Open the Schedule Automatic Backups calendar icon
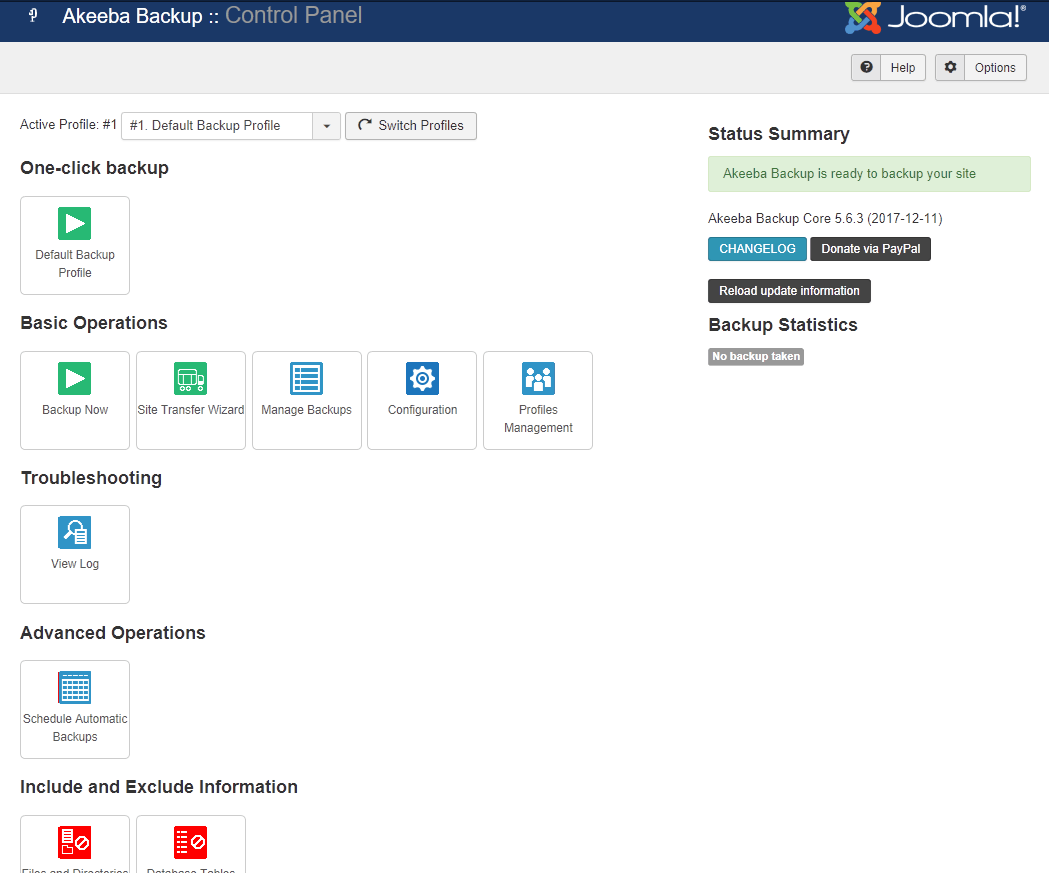The width and height of the screenshot is (1049, 873). pos(74,688)
